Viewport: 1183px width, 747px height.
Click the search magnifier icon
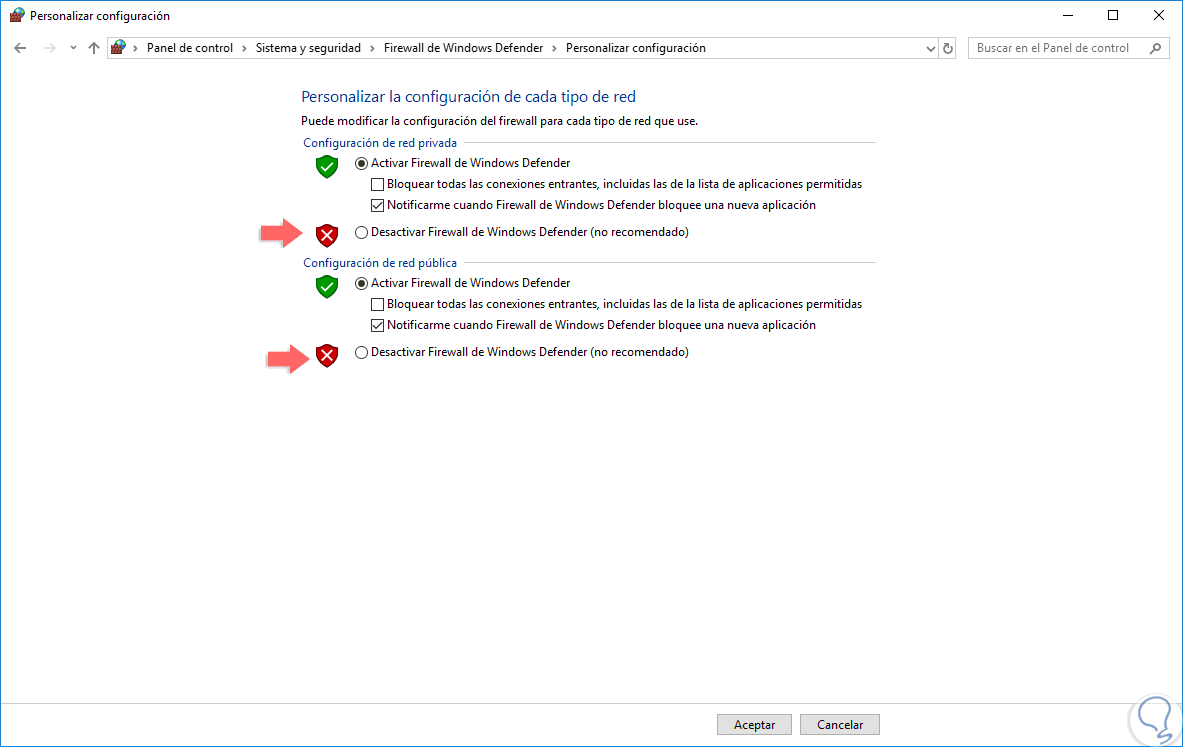pyautogui.click(x=1155, y=48)
